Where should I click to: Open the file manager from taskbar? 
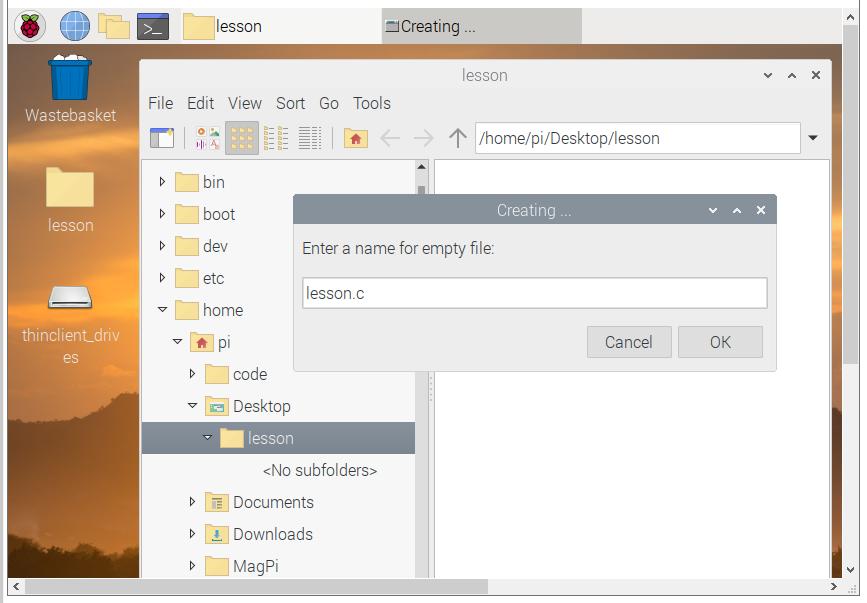coord(113,26)
